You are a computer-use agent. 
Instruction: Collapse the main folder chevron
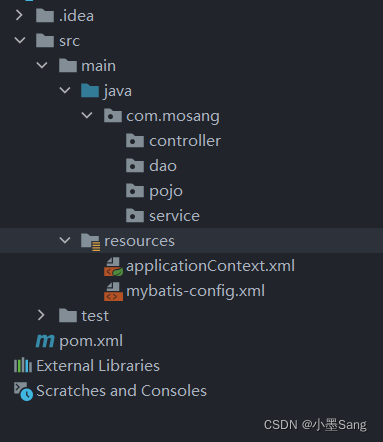[x=42, y=65]
